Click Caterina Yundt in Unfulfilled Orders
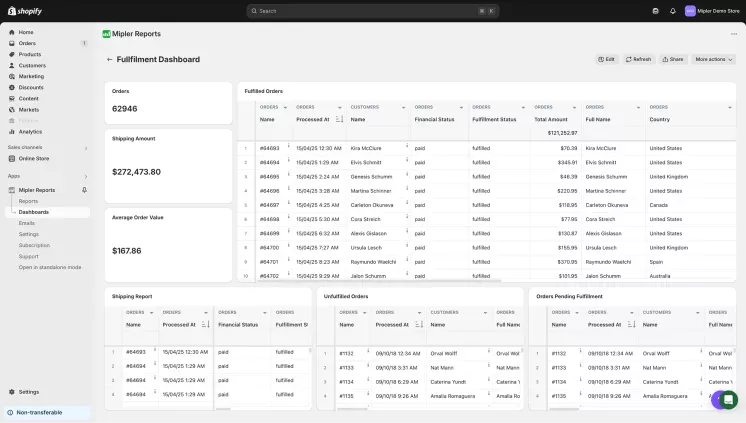The image size is (746, 423). 448,382
